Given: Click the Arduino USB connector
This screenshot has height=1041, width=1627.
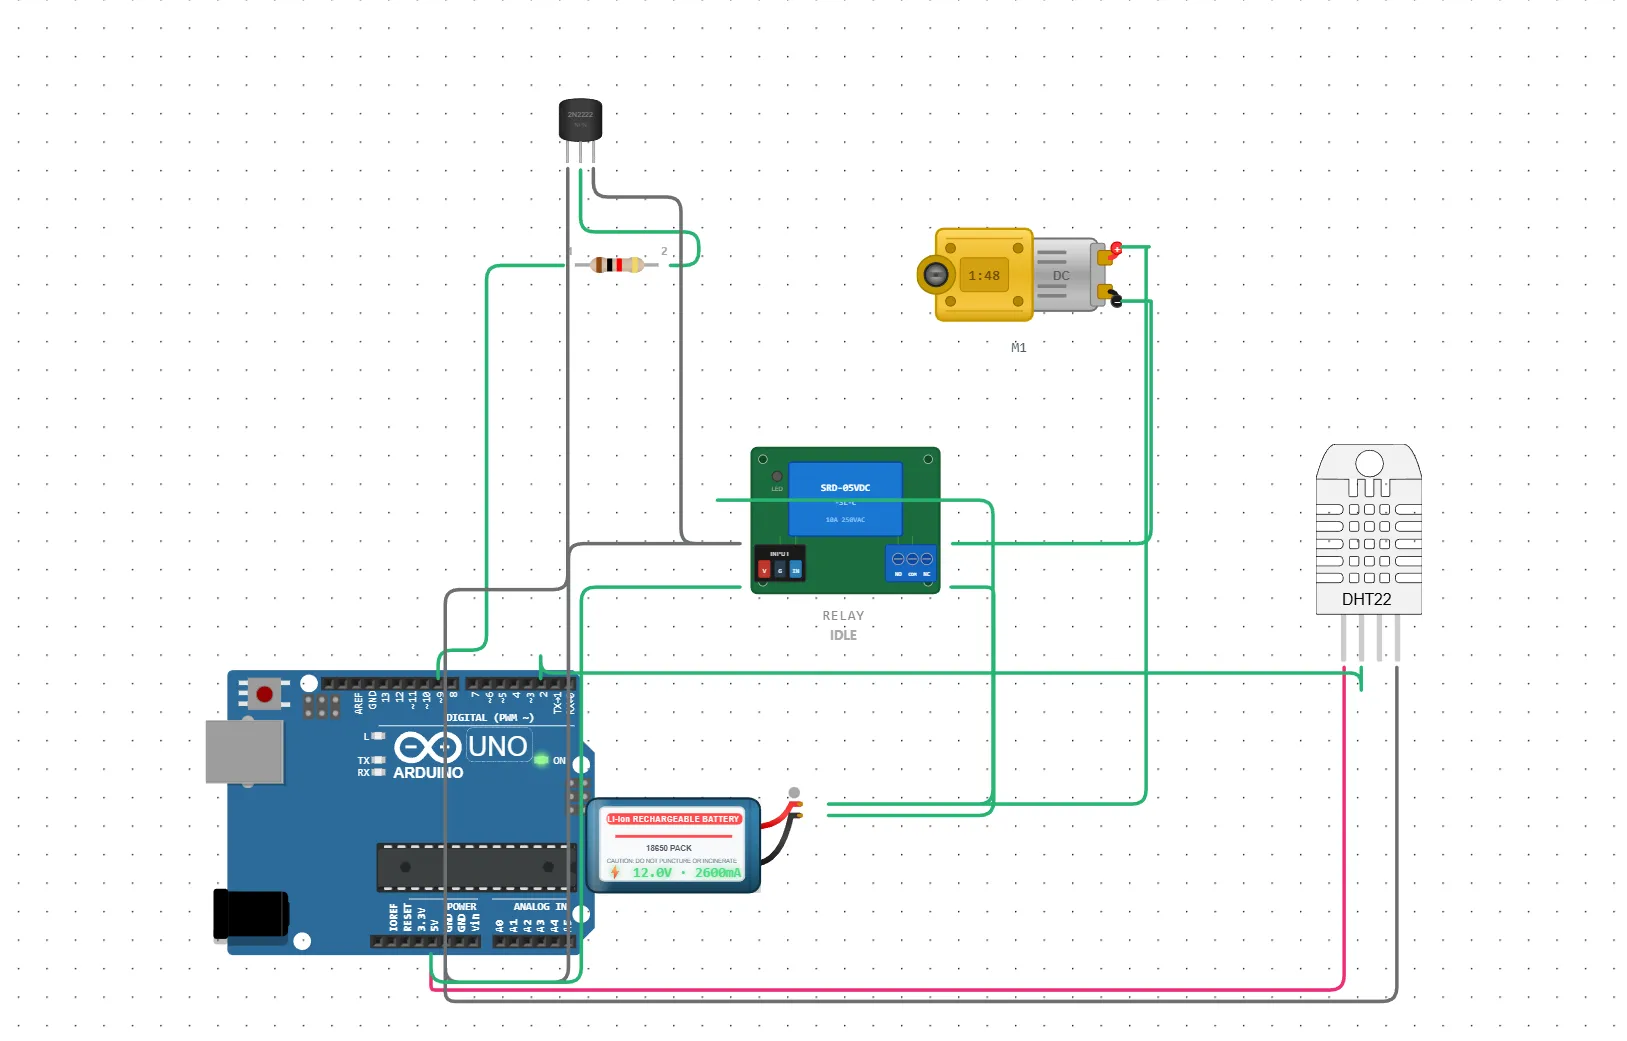Looking at the screenshot, I should (244, 750).
